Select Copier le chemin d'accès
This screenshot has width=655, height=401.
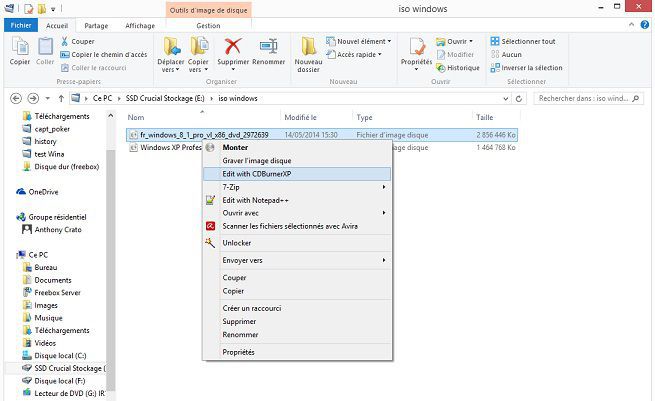104,54
